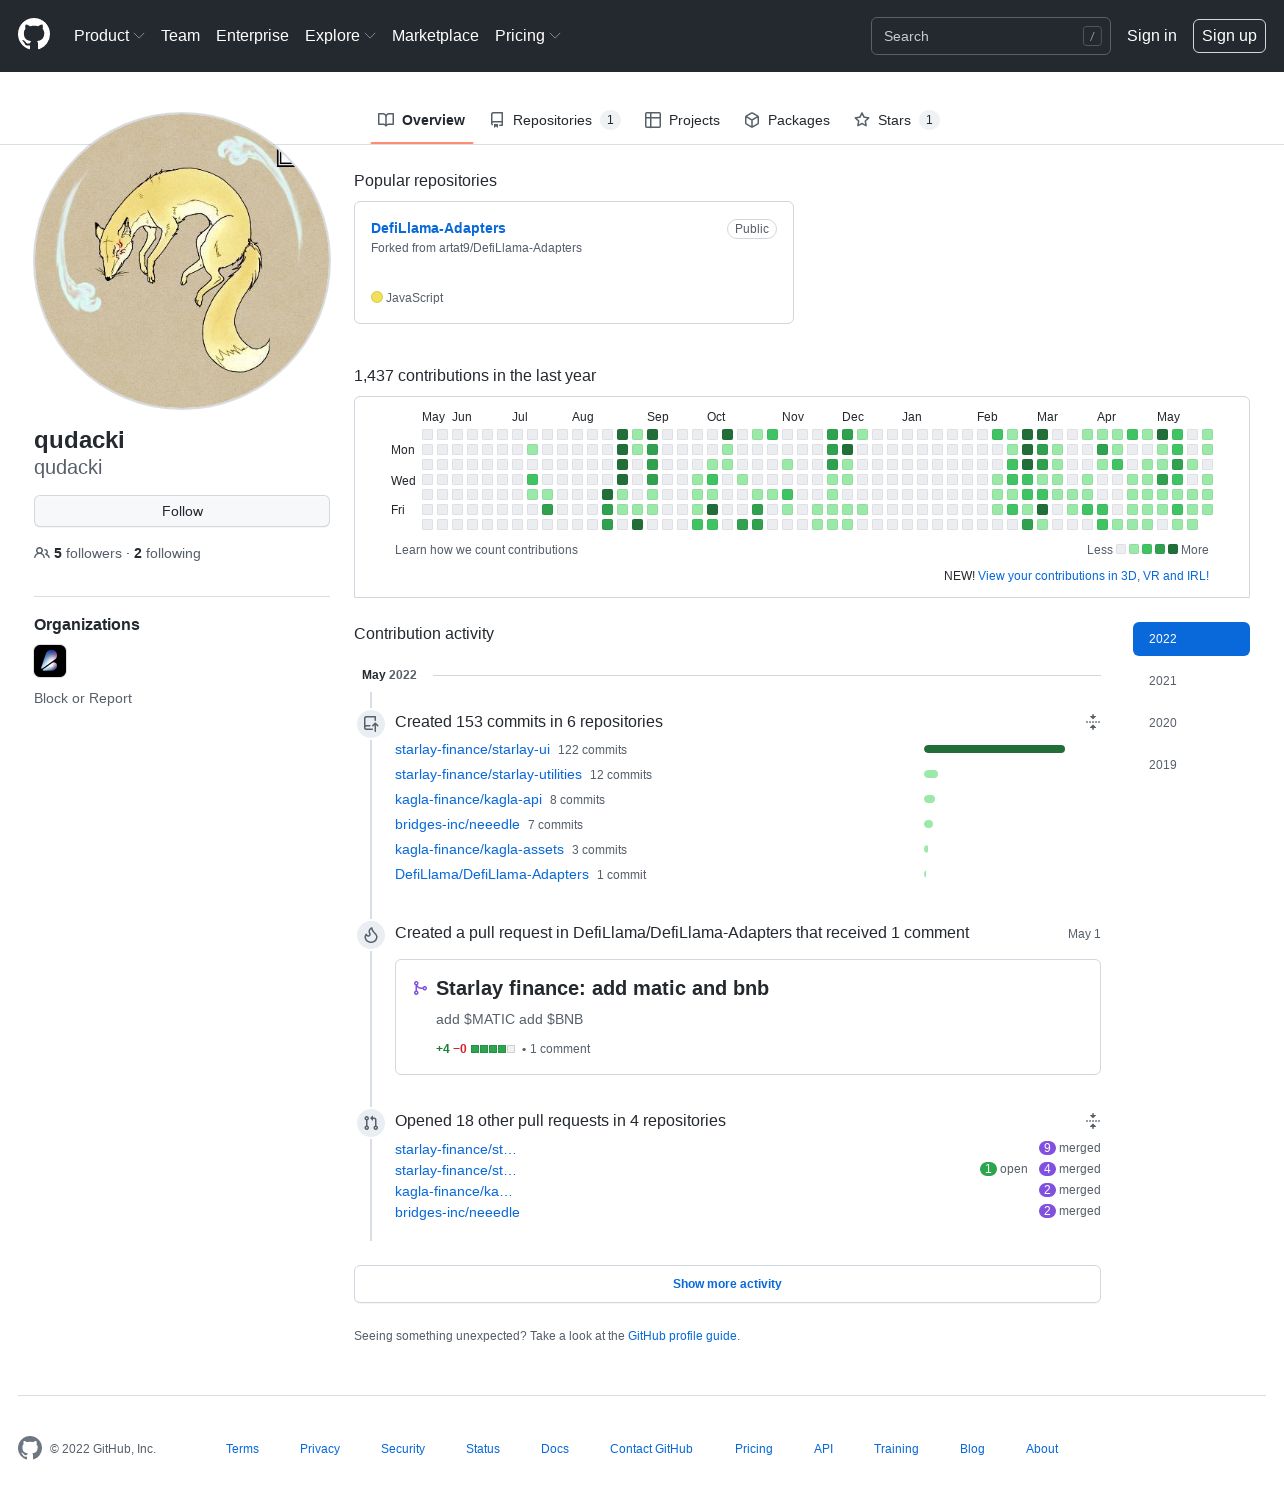This screenshot has height=1510, width=1284.
Task: Open starlay-finance/starlay-ui repository link
Action: [472, 749]
